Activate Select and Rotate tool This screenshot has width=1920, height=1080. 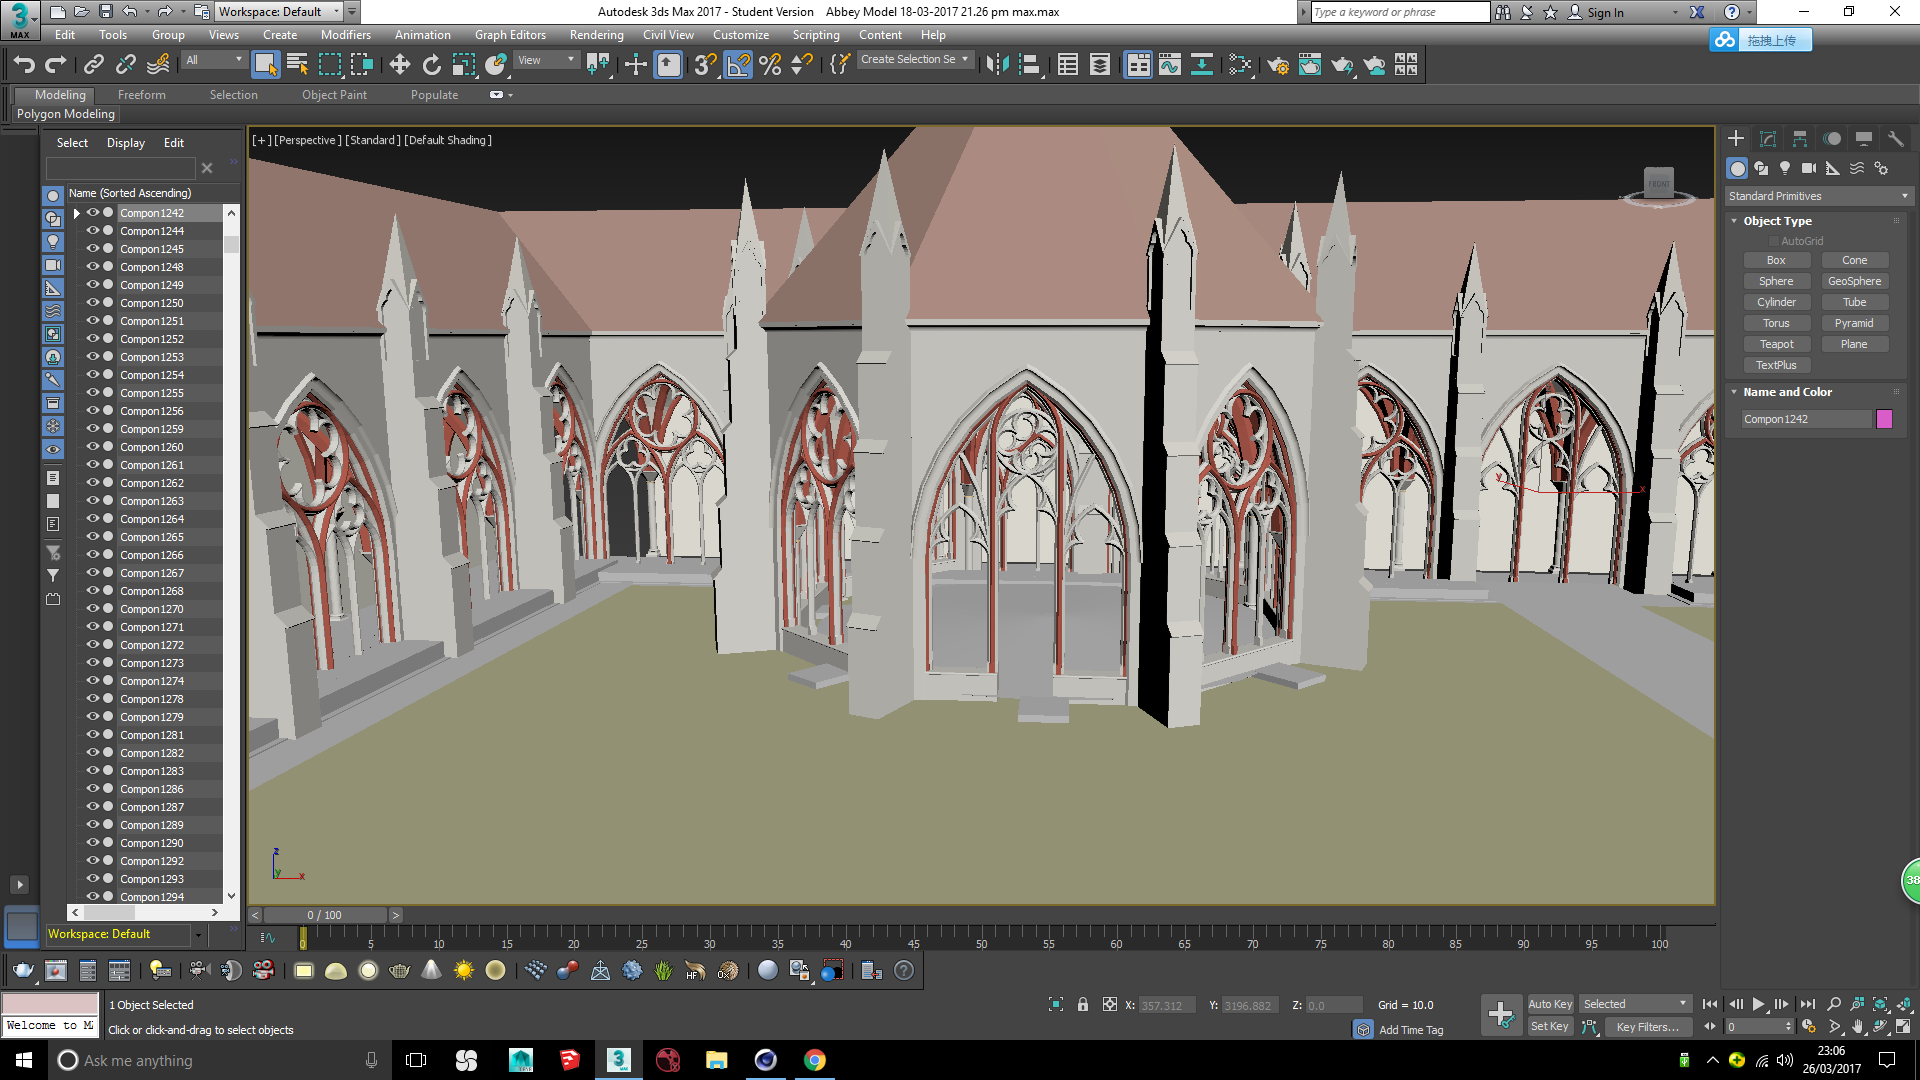431,65
